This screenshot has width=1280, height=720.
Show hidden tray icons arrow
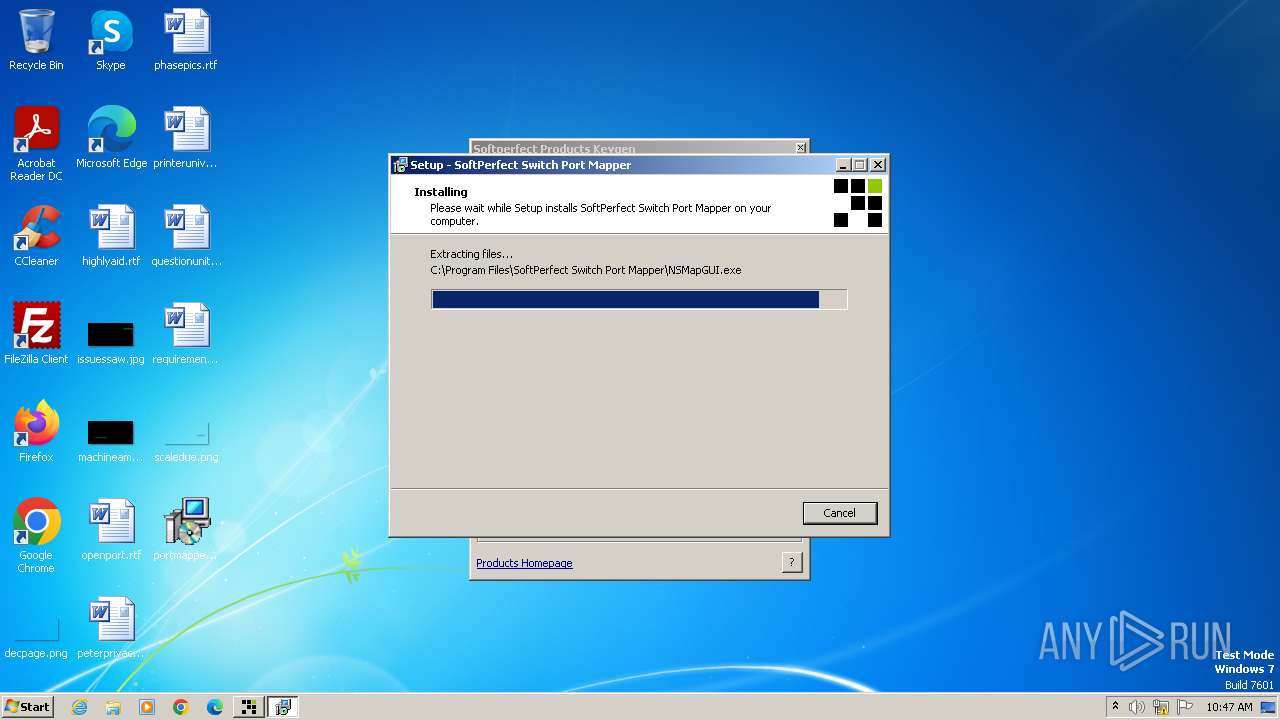[x=1115, y=706]
